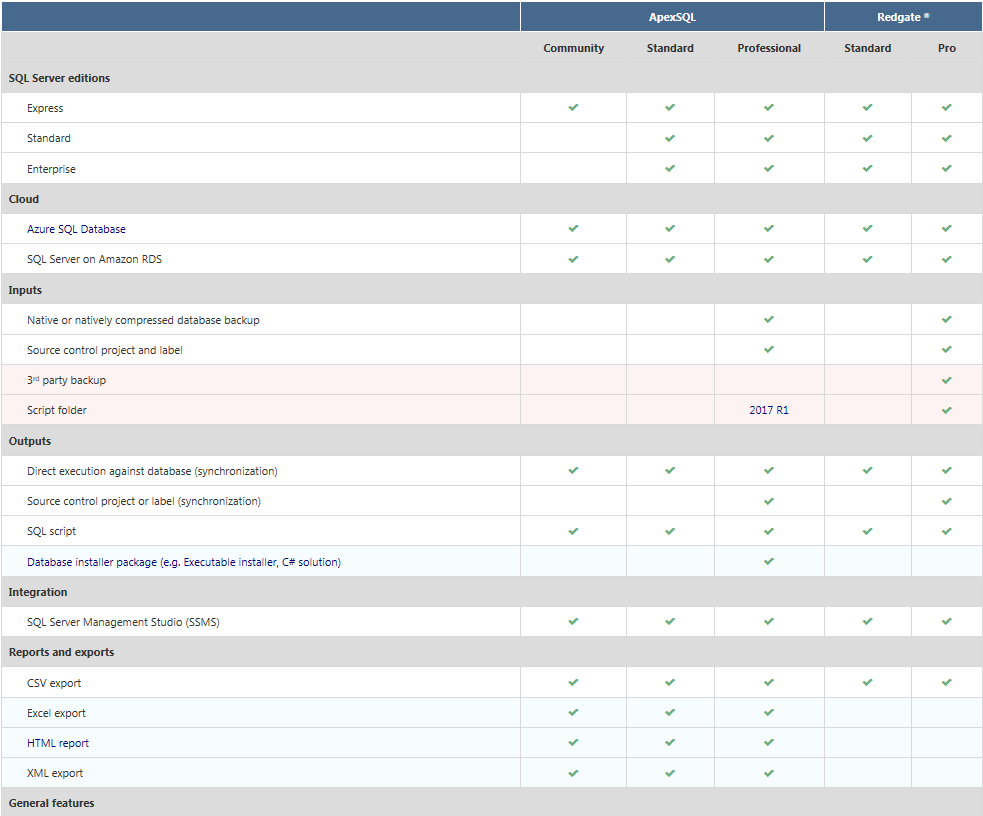Click Native or natively compressed database backup label

pyautogui.click(x=143, y=320)
